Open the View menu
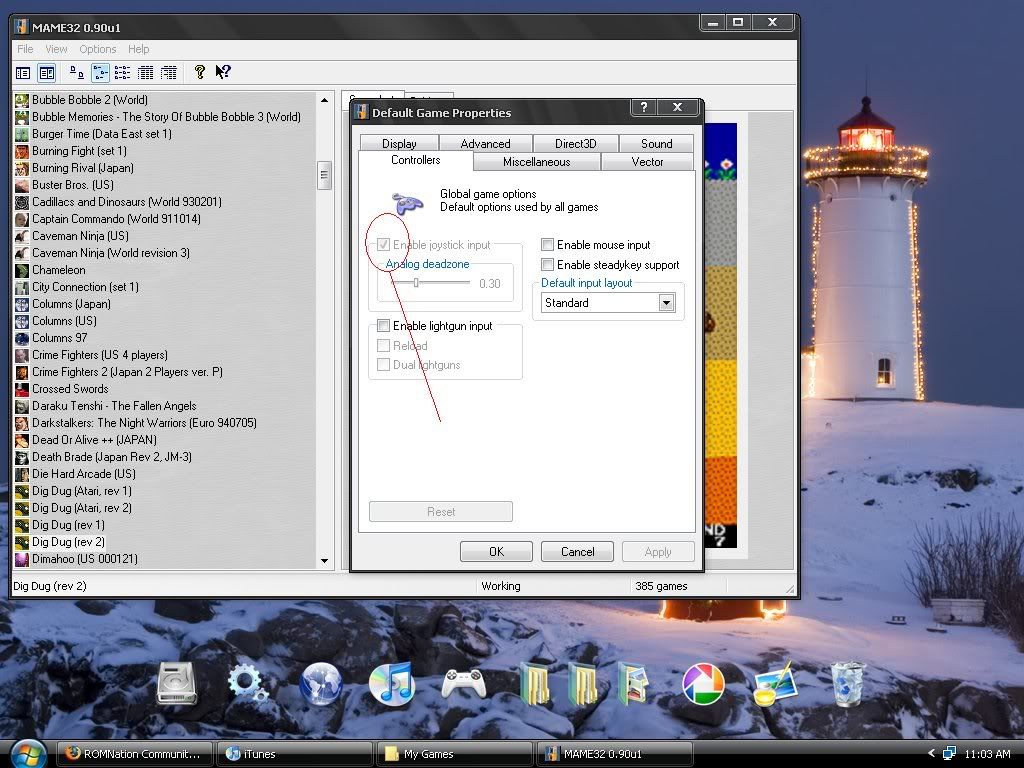 pyautogui.click(x=56, y=49)
